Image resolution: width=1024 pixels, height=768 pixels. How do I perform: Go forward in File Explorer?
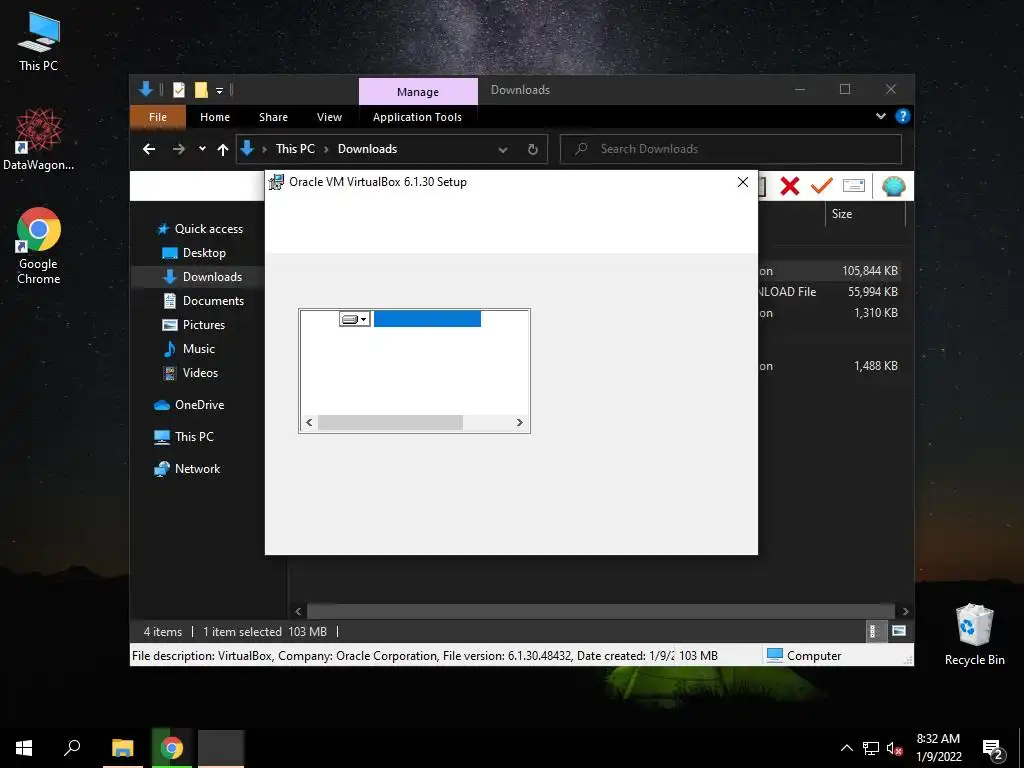coord(178,149)
